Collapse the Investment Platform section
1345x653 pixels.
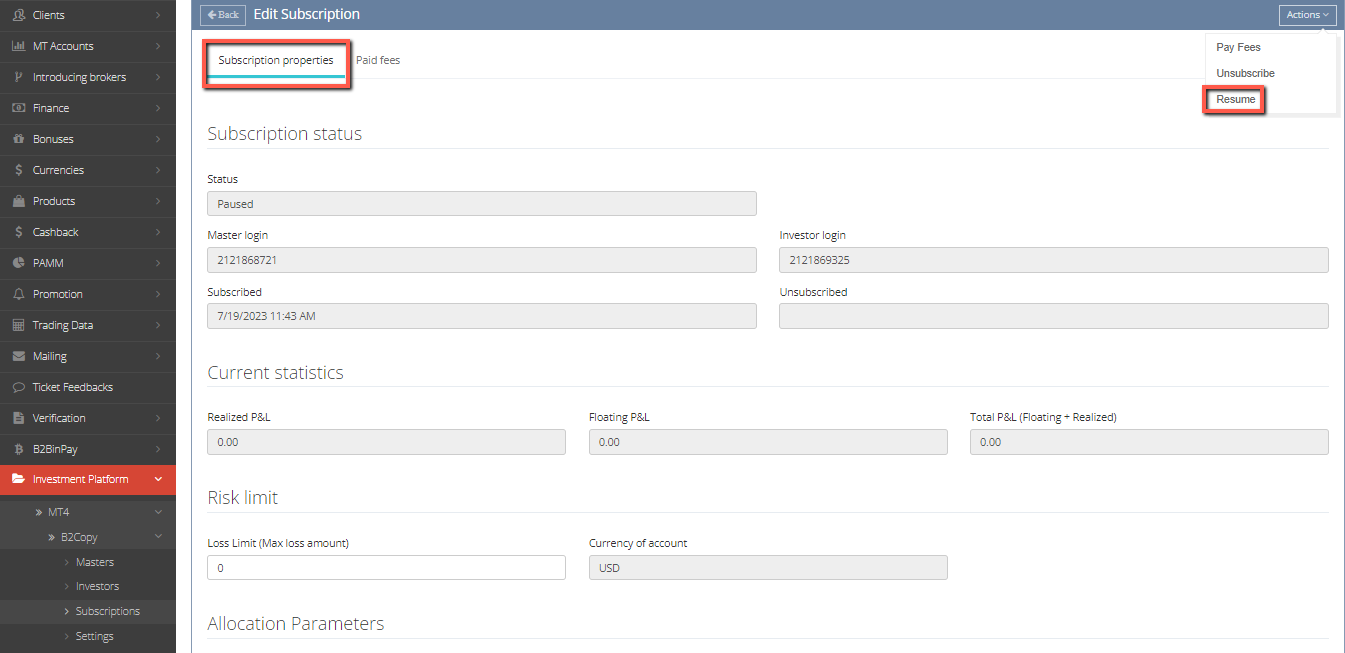158,480
